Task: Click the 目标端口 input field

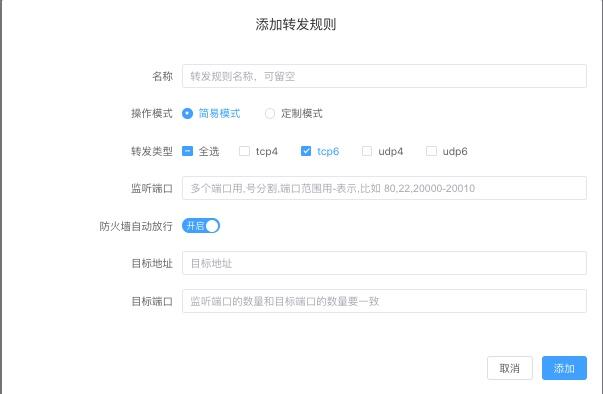Action: [384, 301]
